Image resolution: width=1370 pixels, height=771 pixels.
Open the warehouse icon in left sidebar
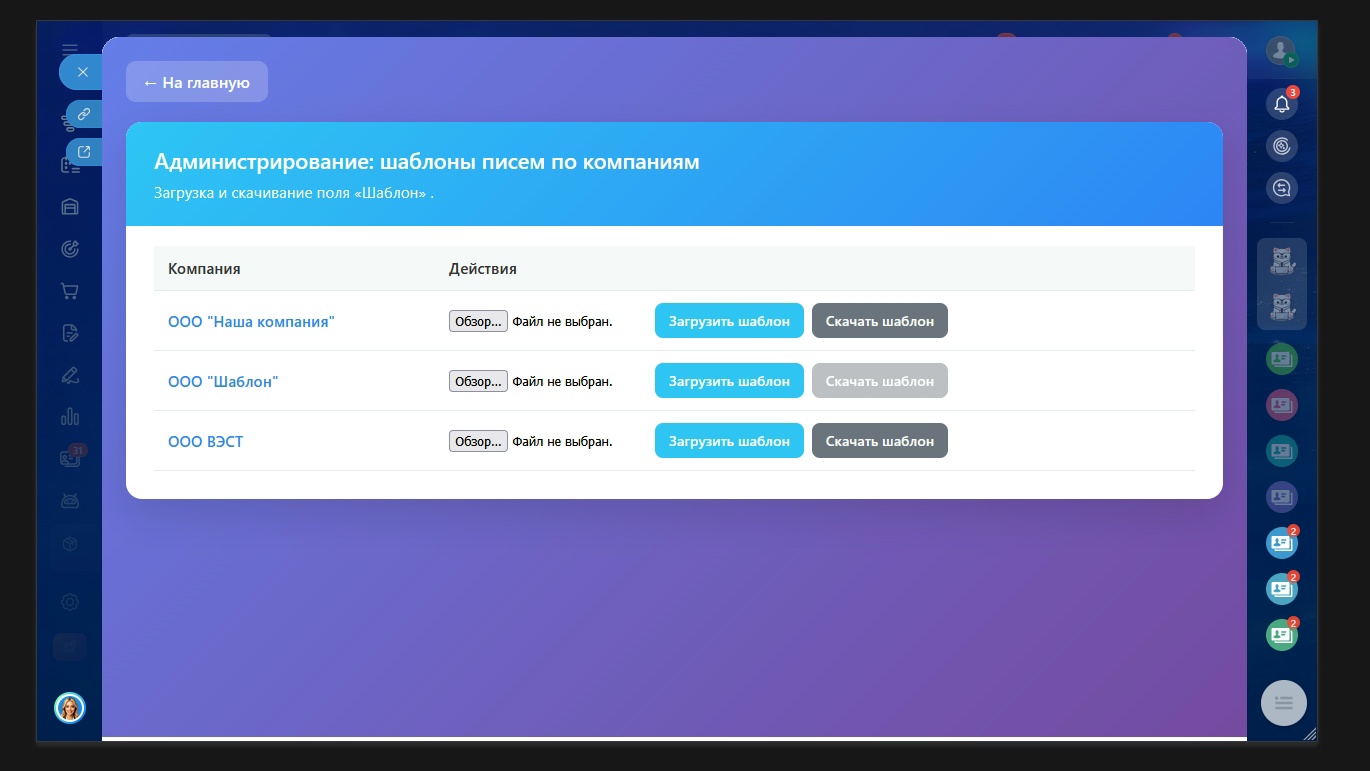pos(70,207)
